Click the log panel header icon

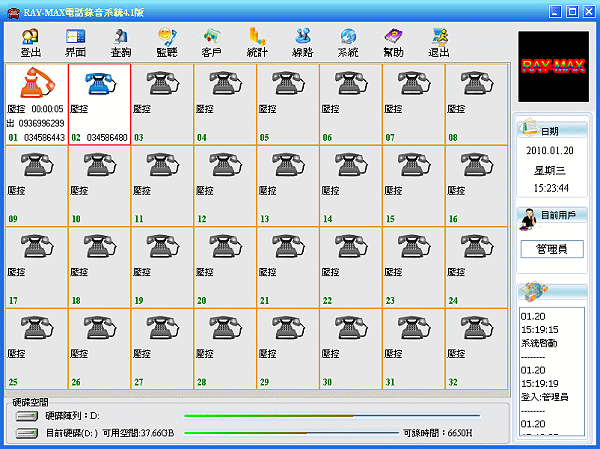click(x=534, y=292)
